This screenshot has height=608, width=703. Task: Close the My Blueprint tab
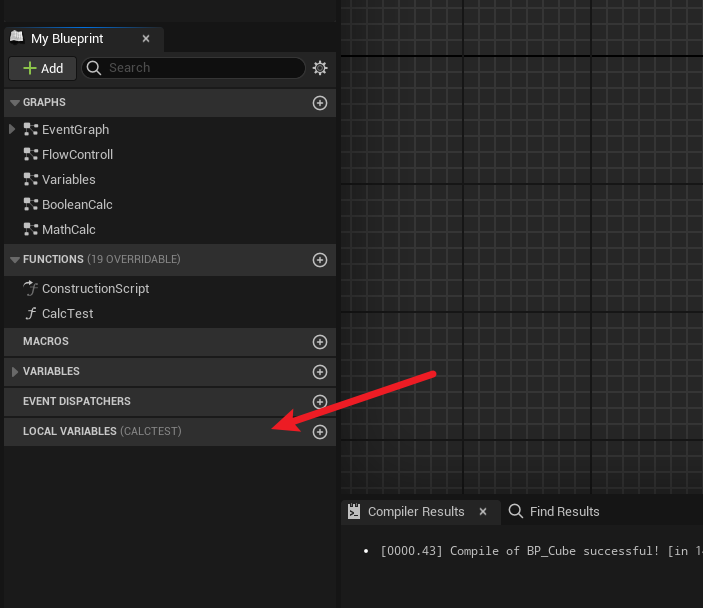coord(146,39)
